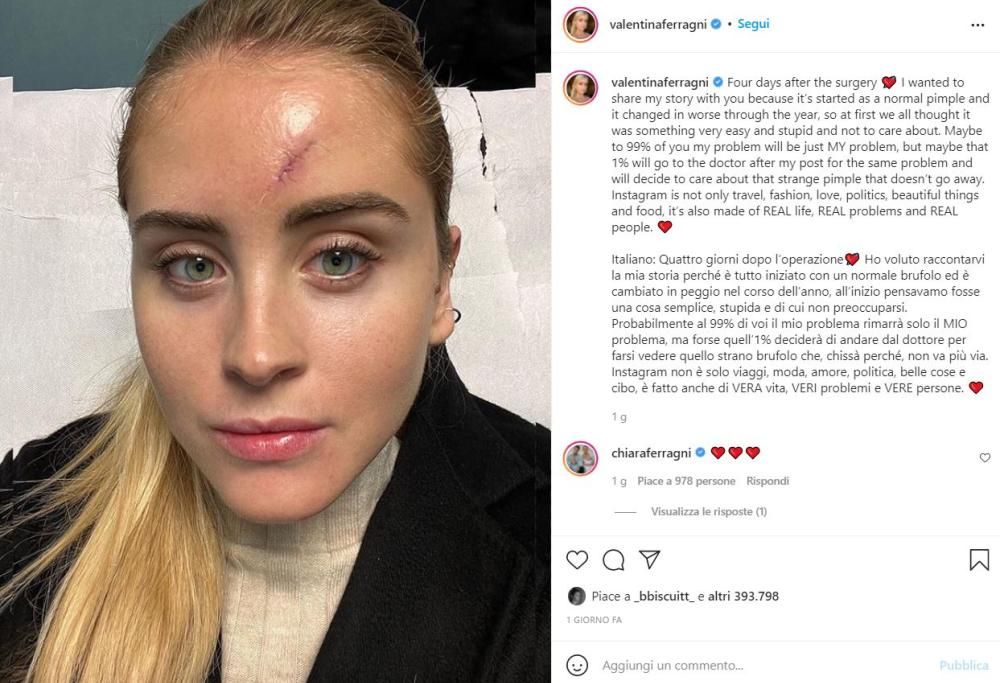The width and height of the screenshot is (1000, 683).
Task: Open the three-dot more options menu
Action: click(x=977, y=25)
